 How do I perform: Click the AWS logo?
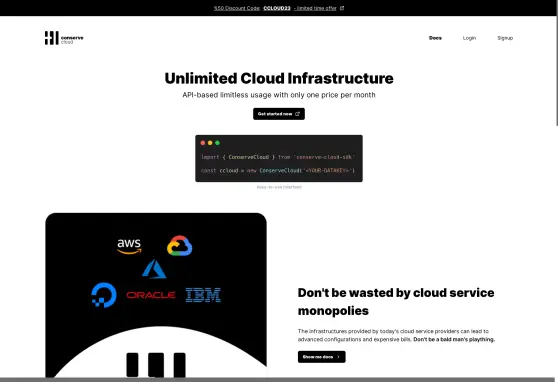pos(129,246)
